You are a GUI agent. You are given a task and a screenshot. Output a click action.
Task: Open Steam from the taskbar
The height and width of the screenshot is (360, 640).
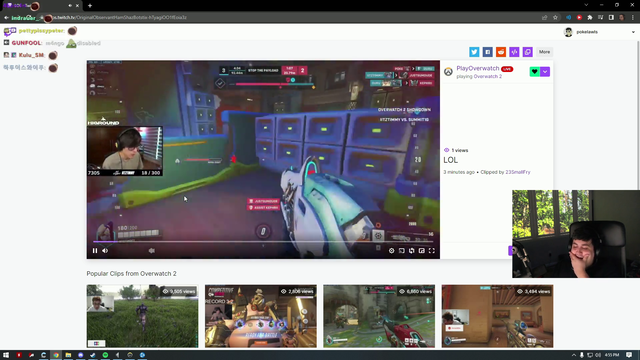[x=93, y=355]
